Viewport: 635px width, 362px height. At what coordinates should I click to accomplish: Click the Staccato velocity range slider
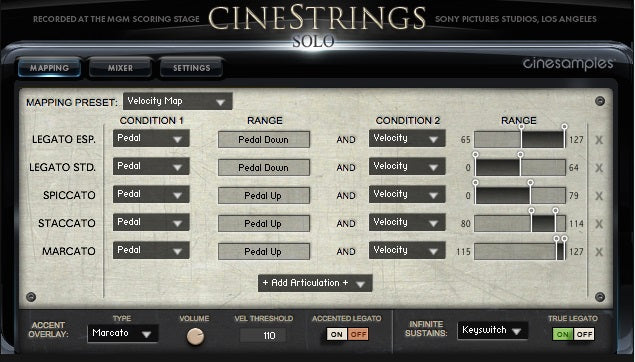click(x=520, y=224)
